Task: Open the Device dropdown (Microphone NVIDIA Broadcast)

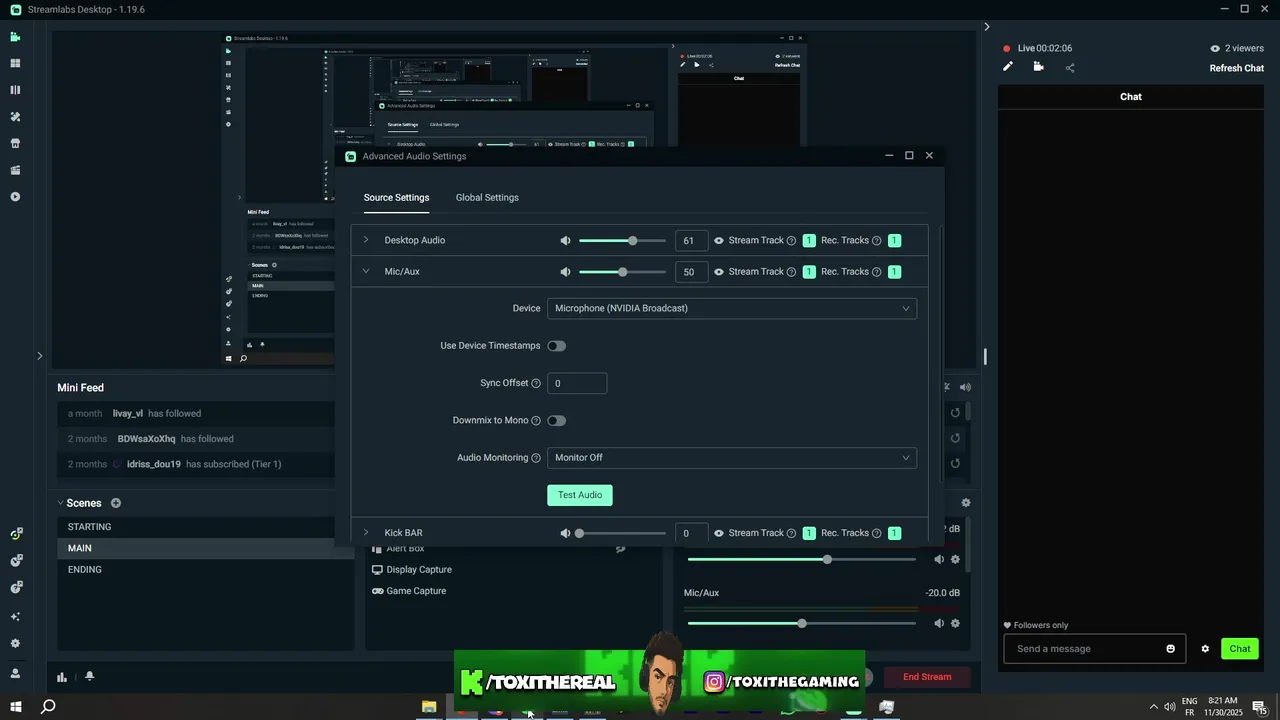Action: coord(732,308)
